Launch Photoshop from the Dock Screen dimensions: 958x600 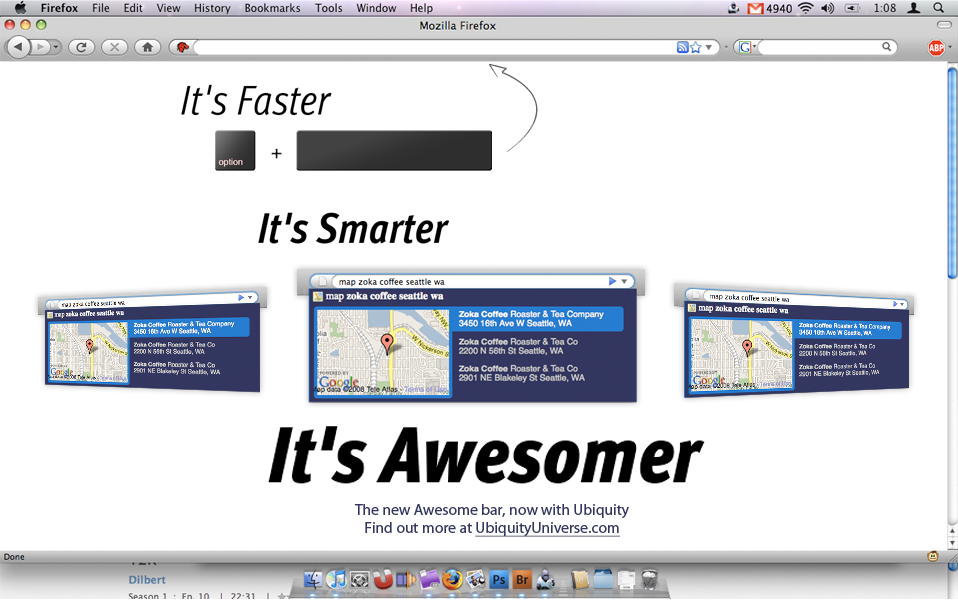pos(499,579)
